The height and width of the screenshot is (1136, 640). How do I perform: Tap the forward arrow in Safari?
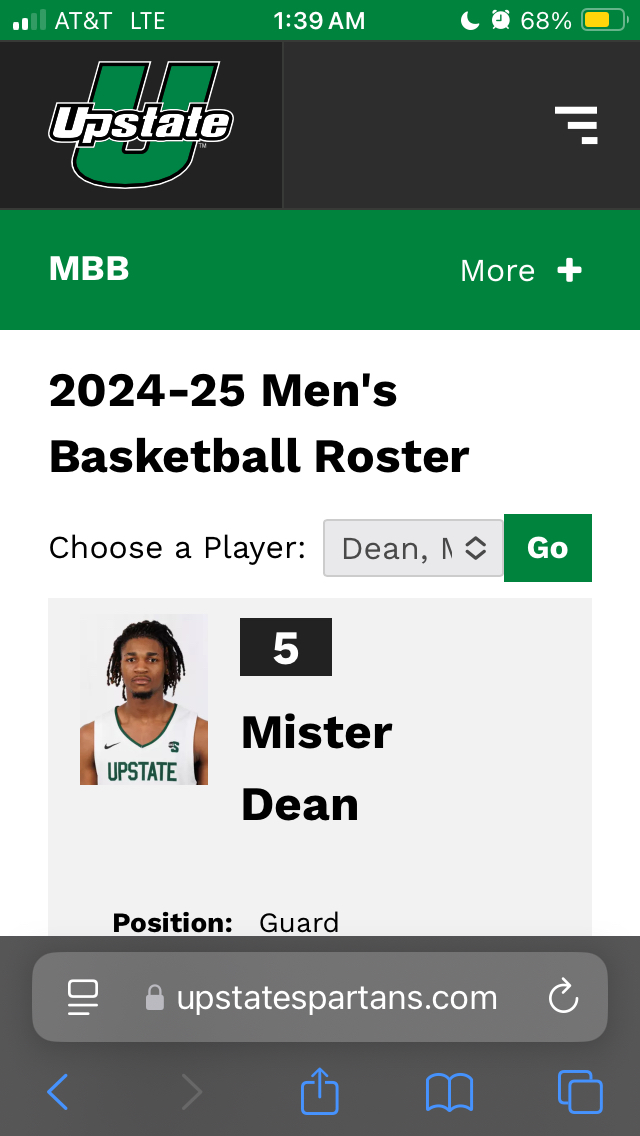coord(190,1091)
